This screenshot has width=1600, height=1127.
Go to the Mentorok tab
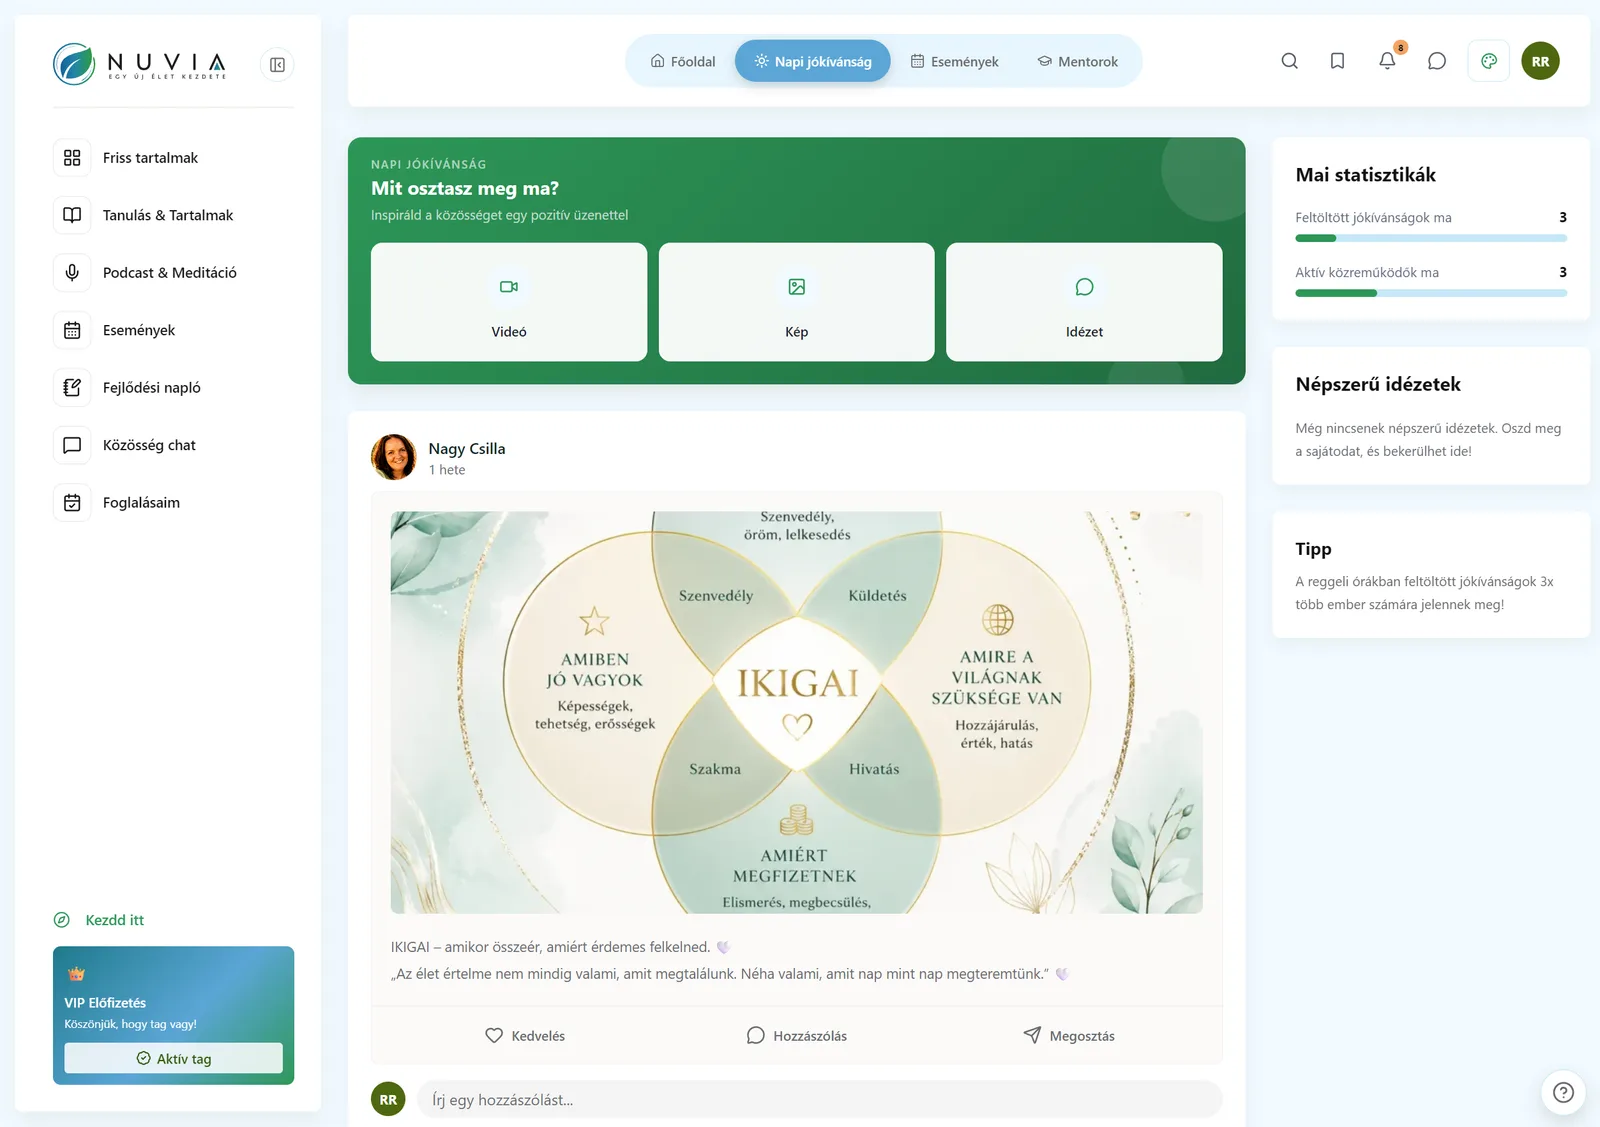[x=1078, y=61]
